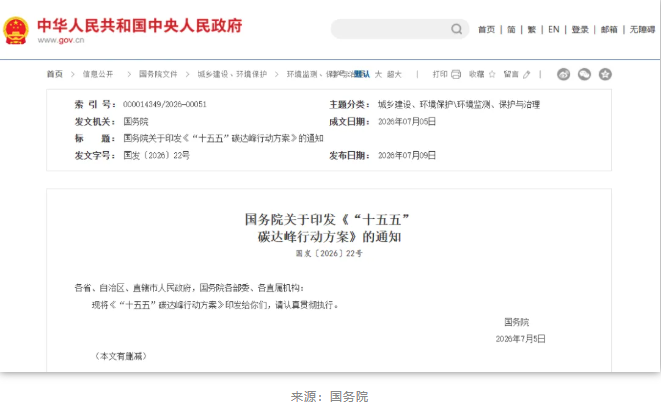The height and width of the screenshot is (404, 661).
Task: Share via the WeChat icon
Action: point(584,74)
